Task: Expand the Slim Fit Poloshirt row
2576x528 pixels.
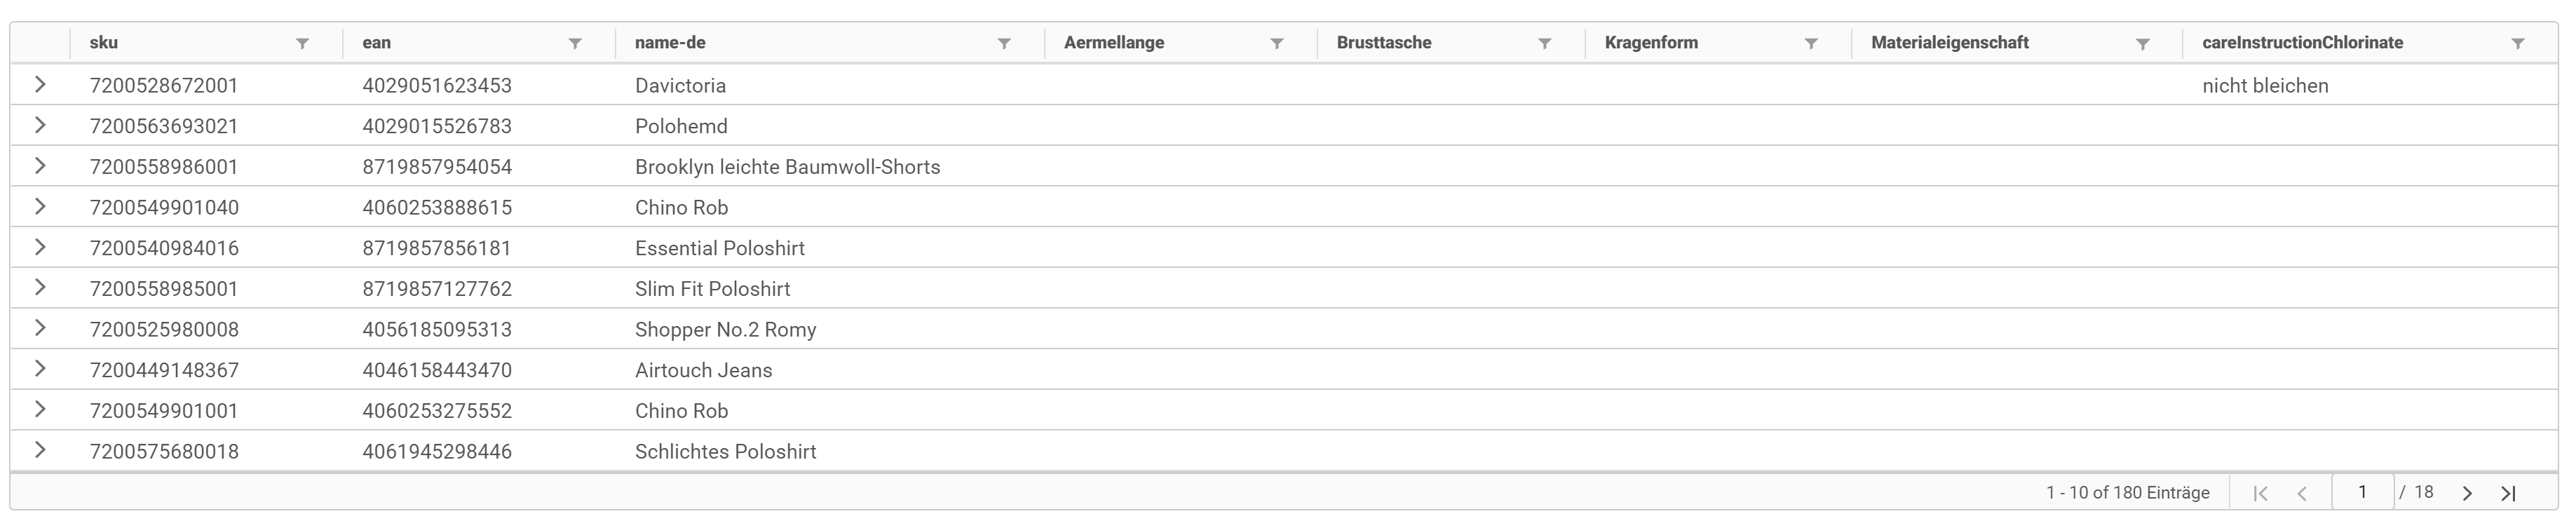Action: point(40,288)
